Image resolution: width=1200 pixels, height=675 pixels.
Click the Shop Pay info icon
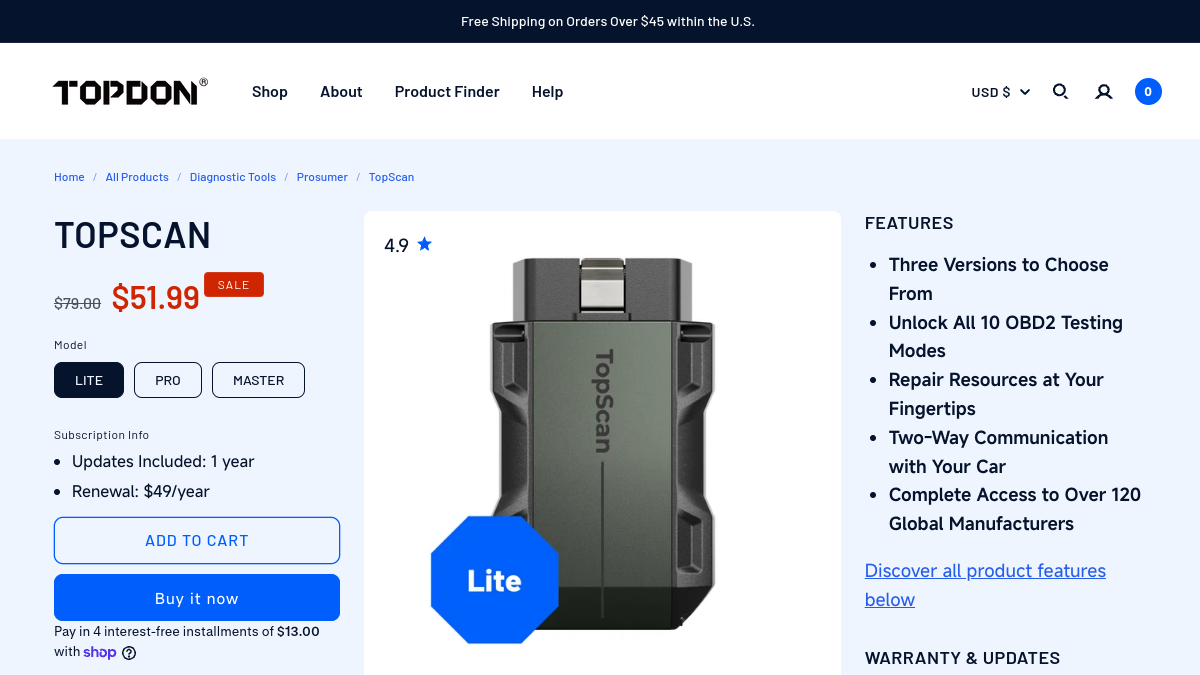pos(129,653)
